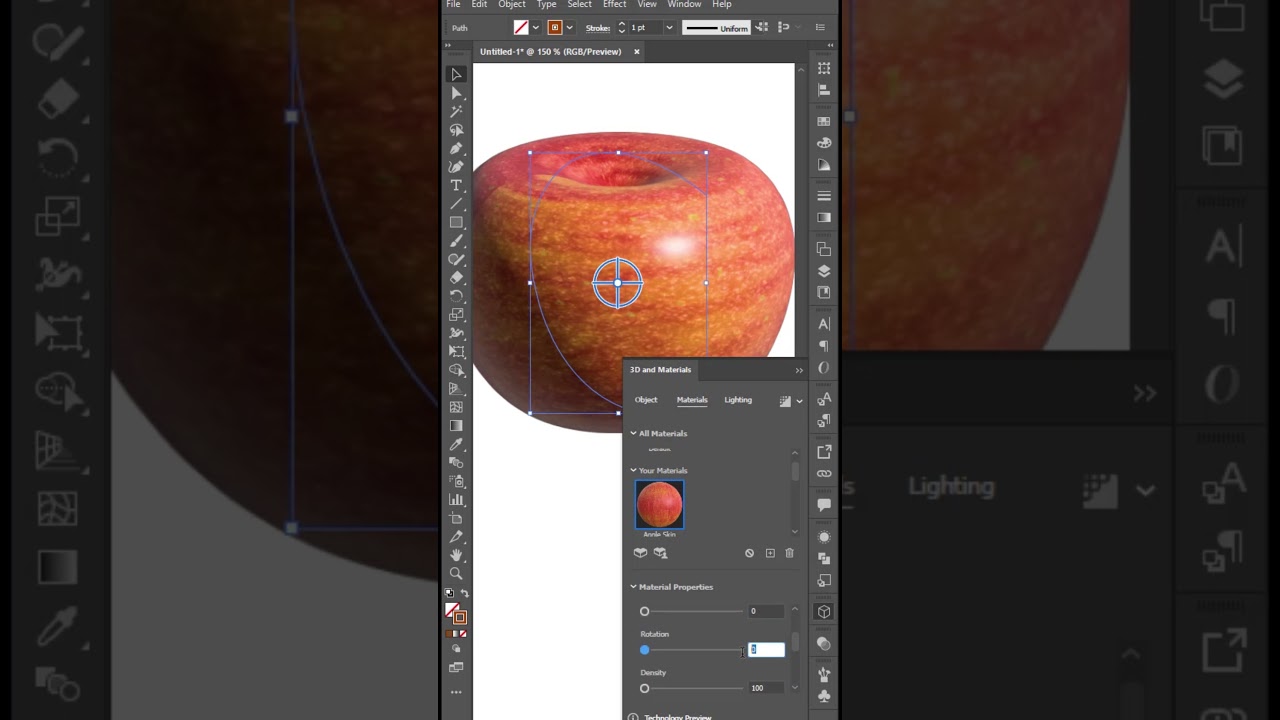This screenshot has height=720, width=1280.
Task: Switch to the Lighting tab
Action: click(x=738, y=400)
